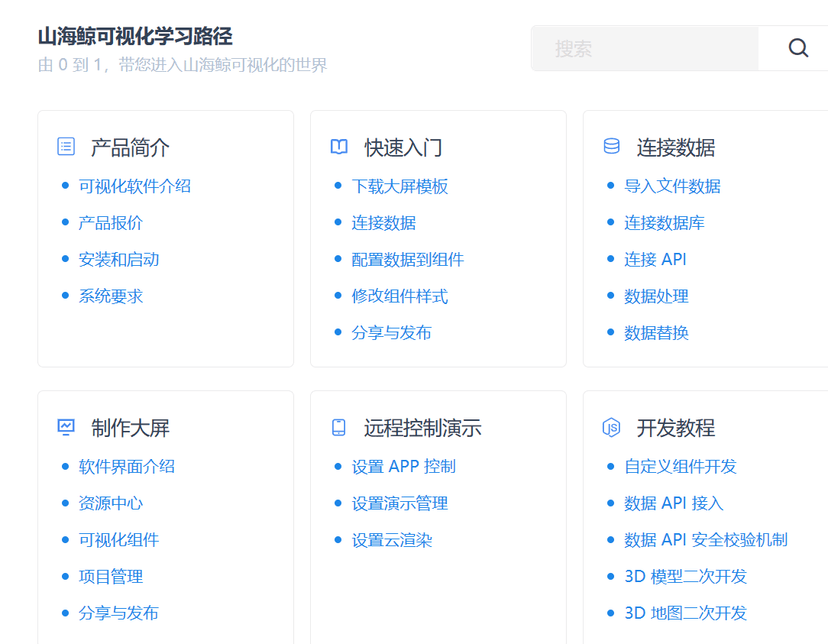
Task: Open the 系统要求 link
Action: coord(111,296)
